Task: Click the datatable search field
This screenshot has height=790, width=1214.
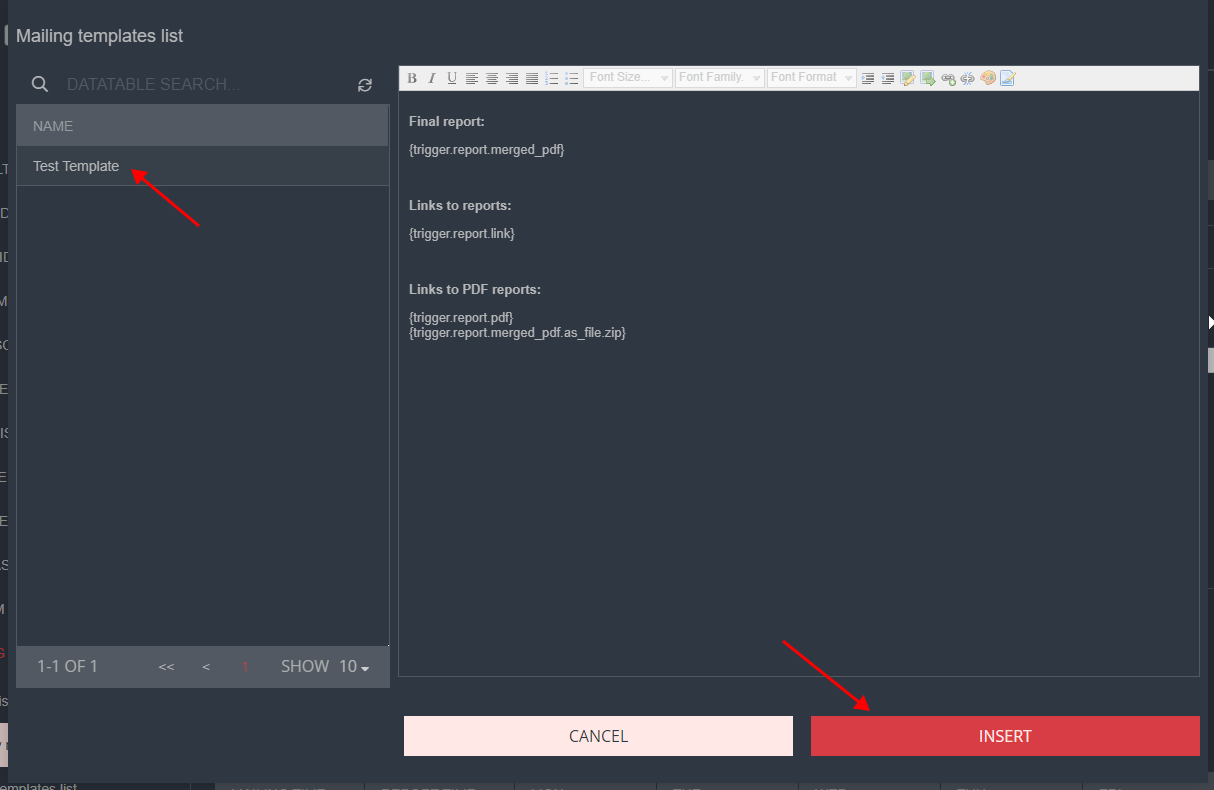Action: 200,85
